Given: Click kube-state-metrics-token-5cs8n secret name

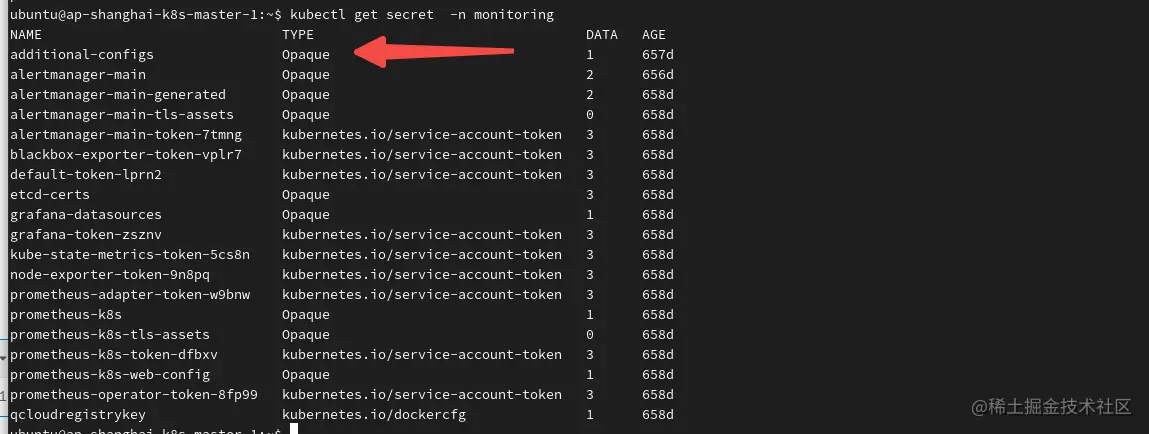Looking at the screenshot, I should (130, 254).
